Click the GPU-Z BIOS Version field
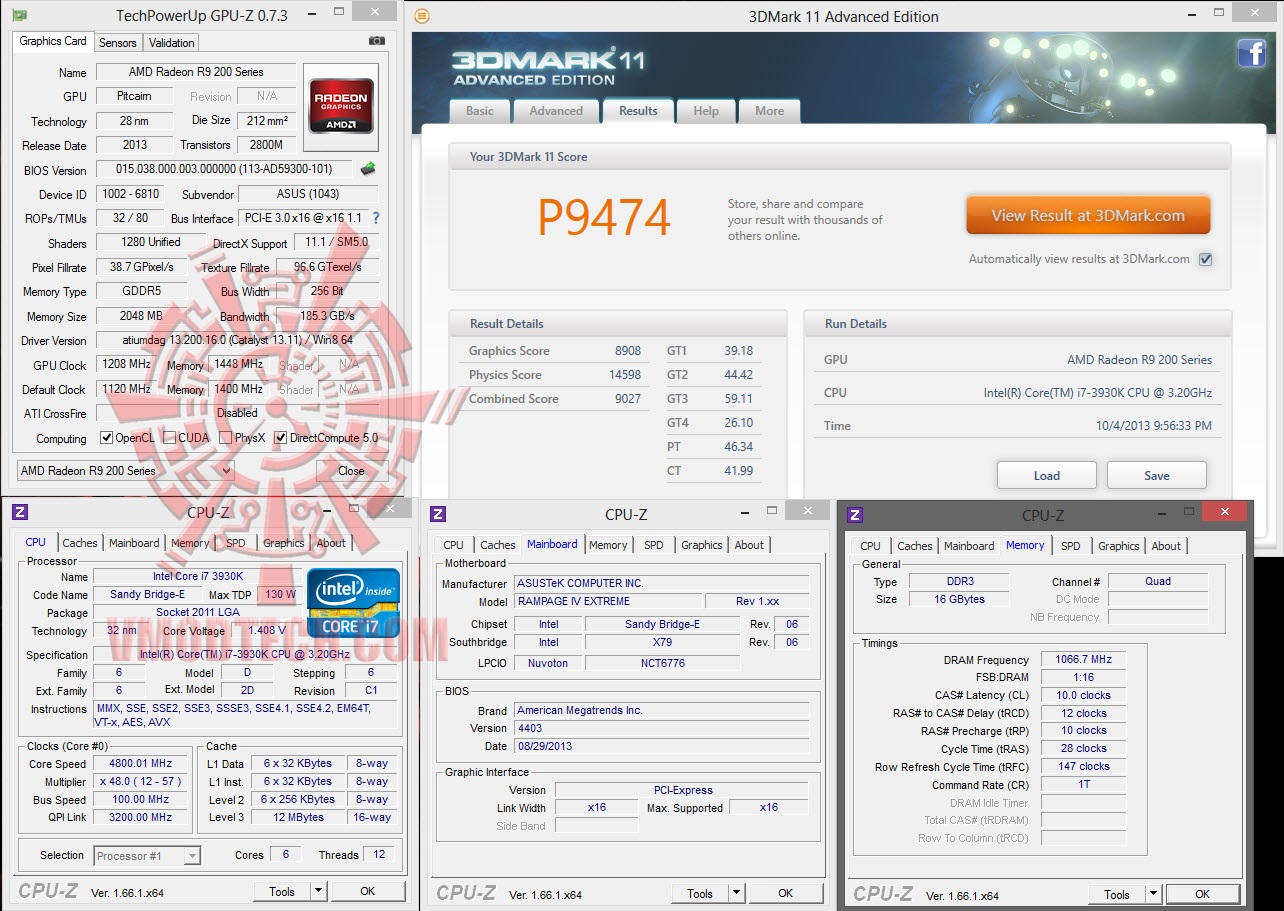The height and width of the screenshot is (911, 1284). [x=226, y=170]
